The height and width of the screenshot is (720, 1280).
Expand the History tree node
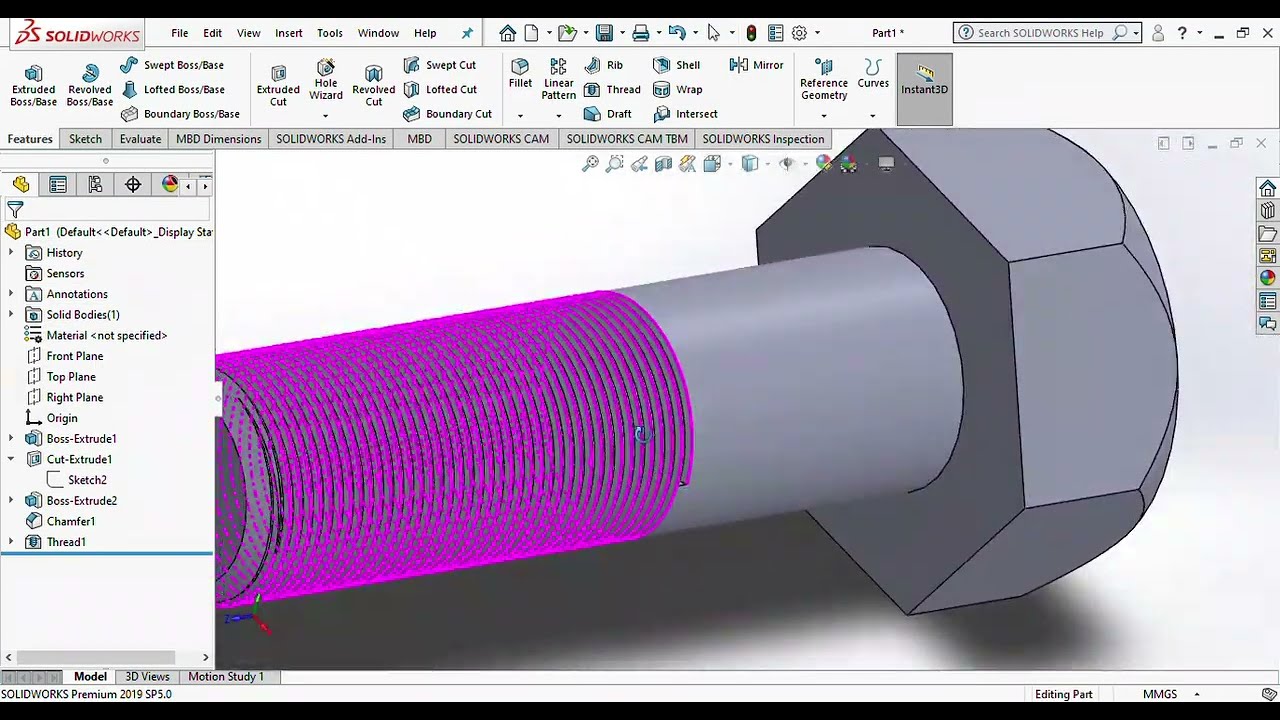coord(11,253)
